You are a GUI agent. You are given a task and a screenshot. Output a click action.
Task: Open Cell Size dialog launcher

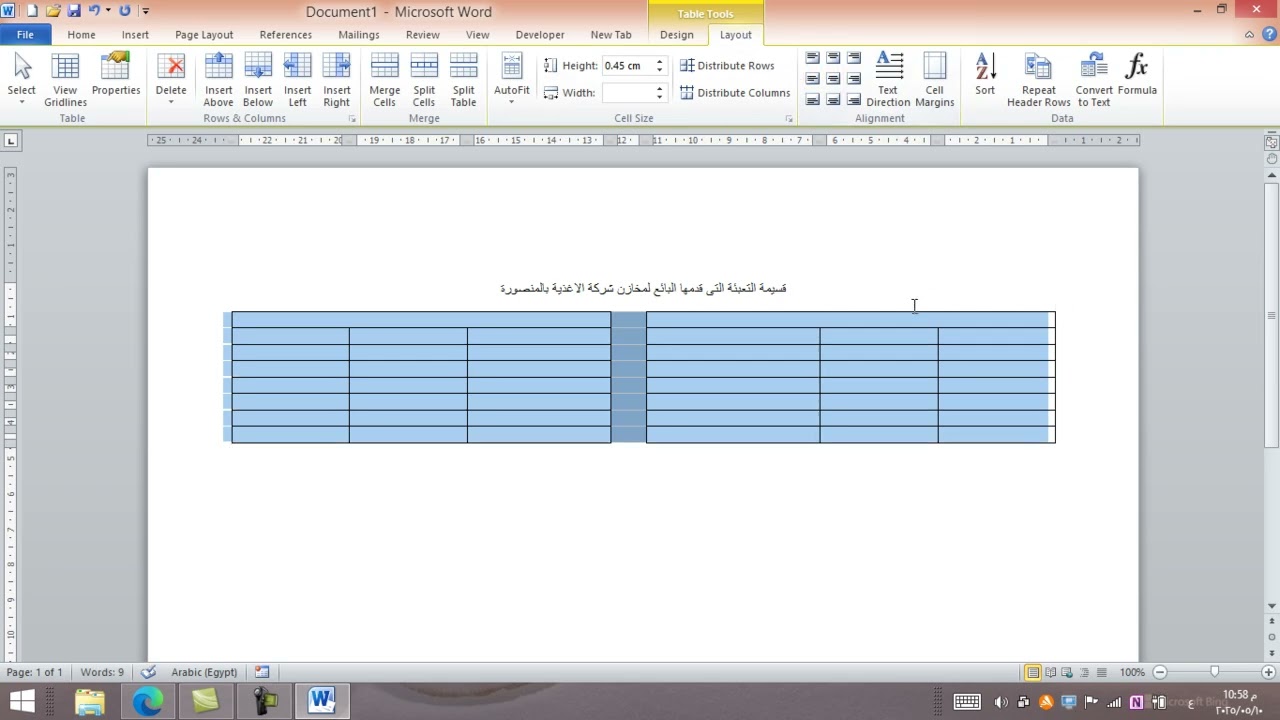click(788, 119)
